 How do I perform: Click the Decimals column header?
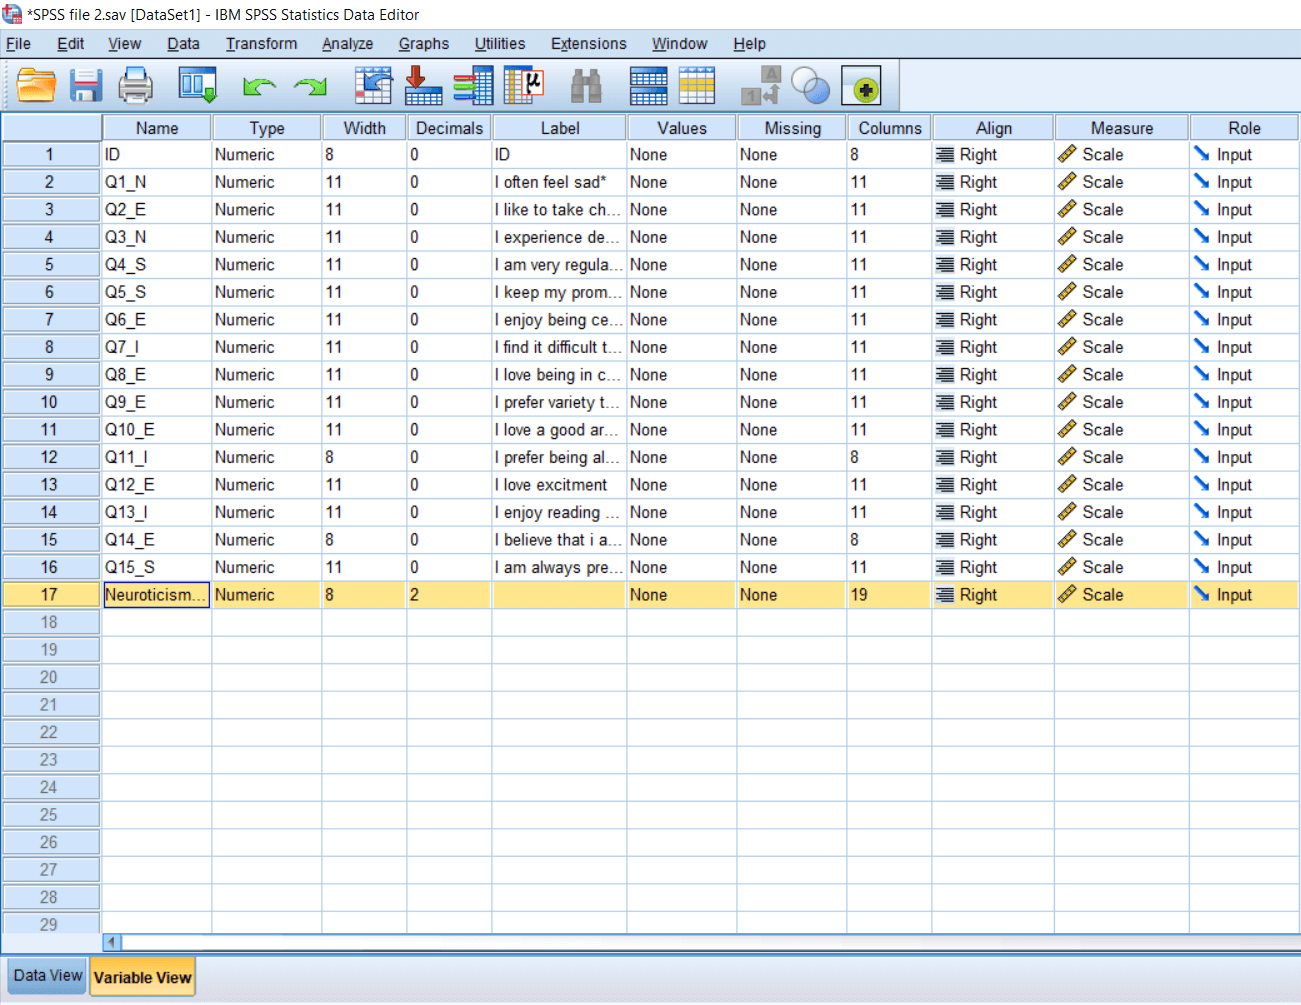tap(449, 128)
